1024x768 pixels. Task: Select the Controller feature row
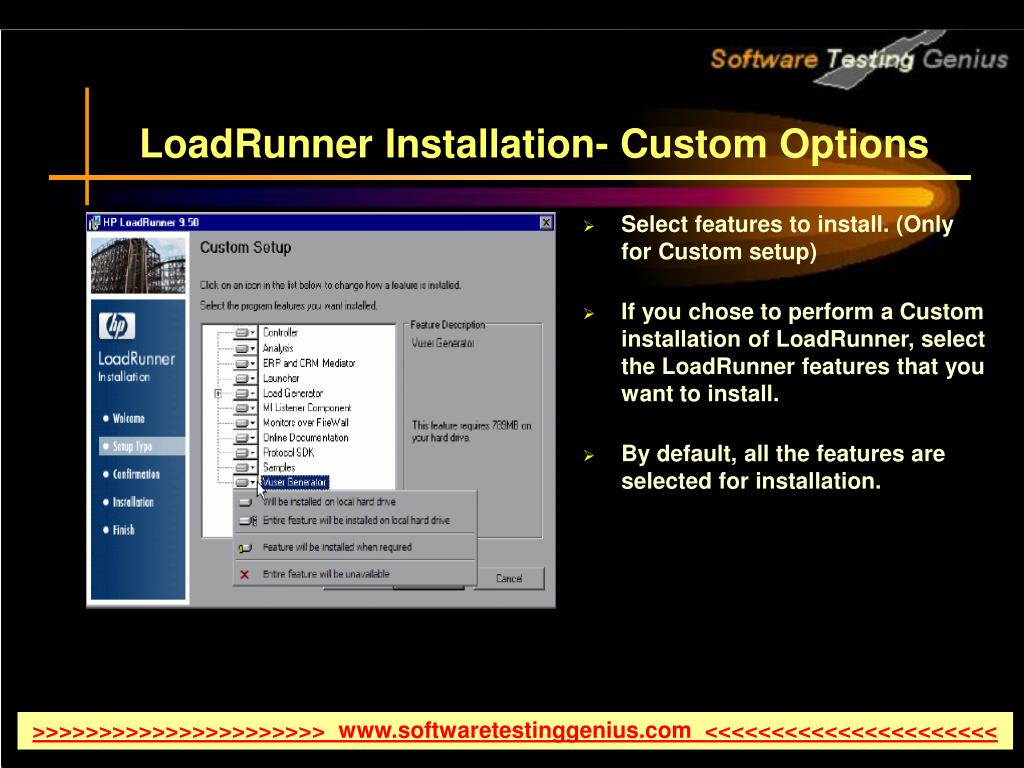pos(280,333)
